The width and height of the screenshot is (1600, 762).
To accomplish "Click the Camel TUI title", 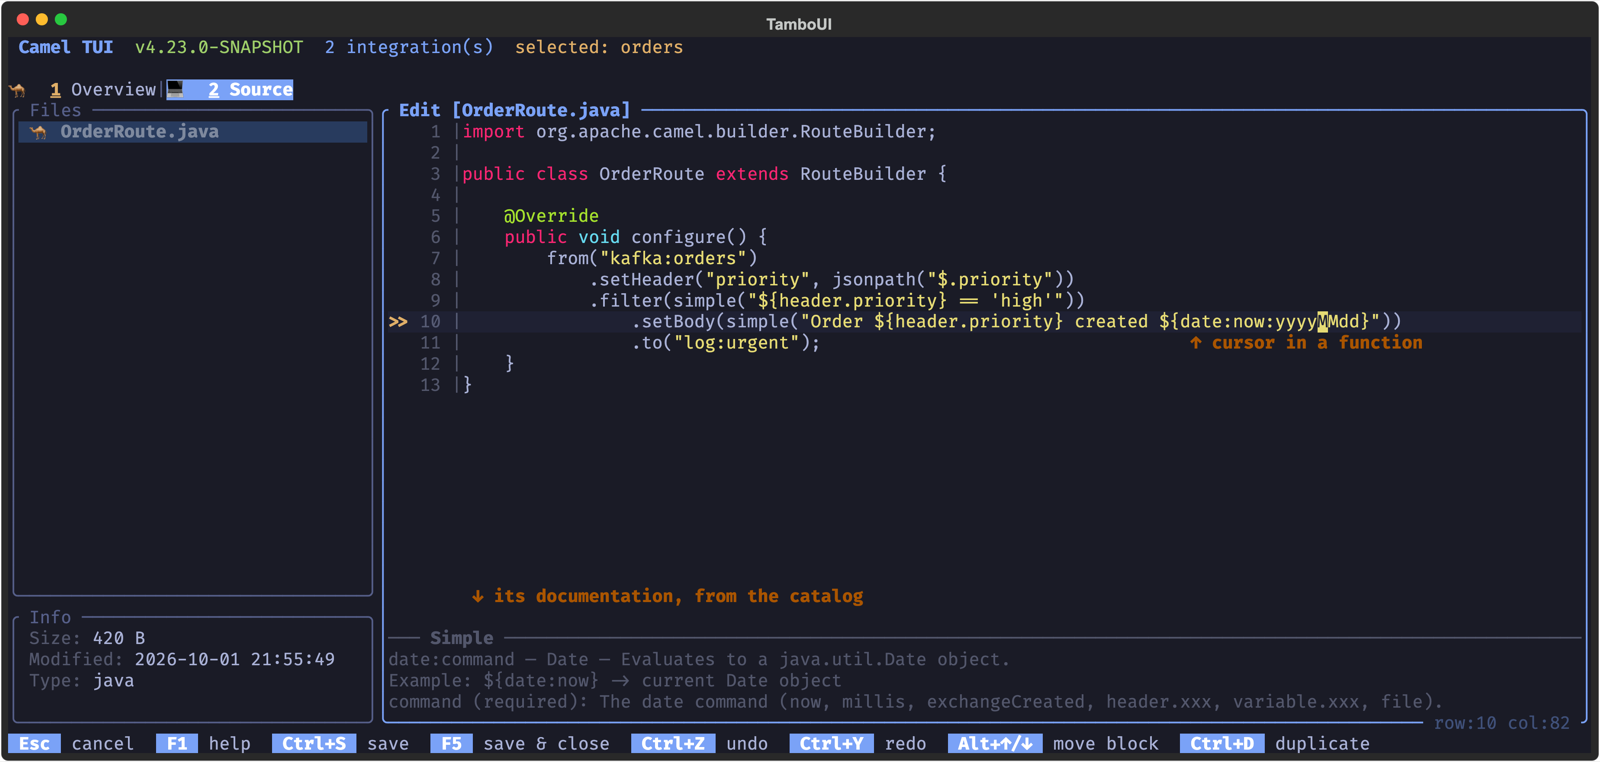I will (66, 48).
